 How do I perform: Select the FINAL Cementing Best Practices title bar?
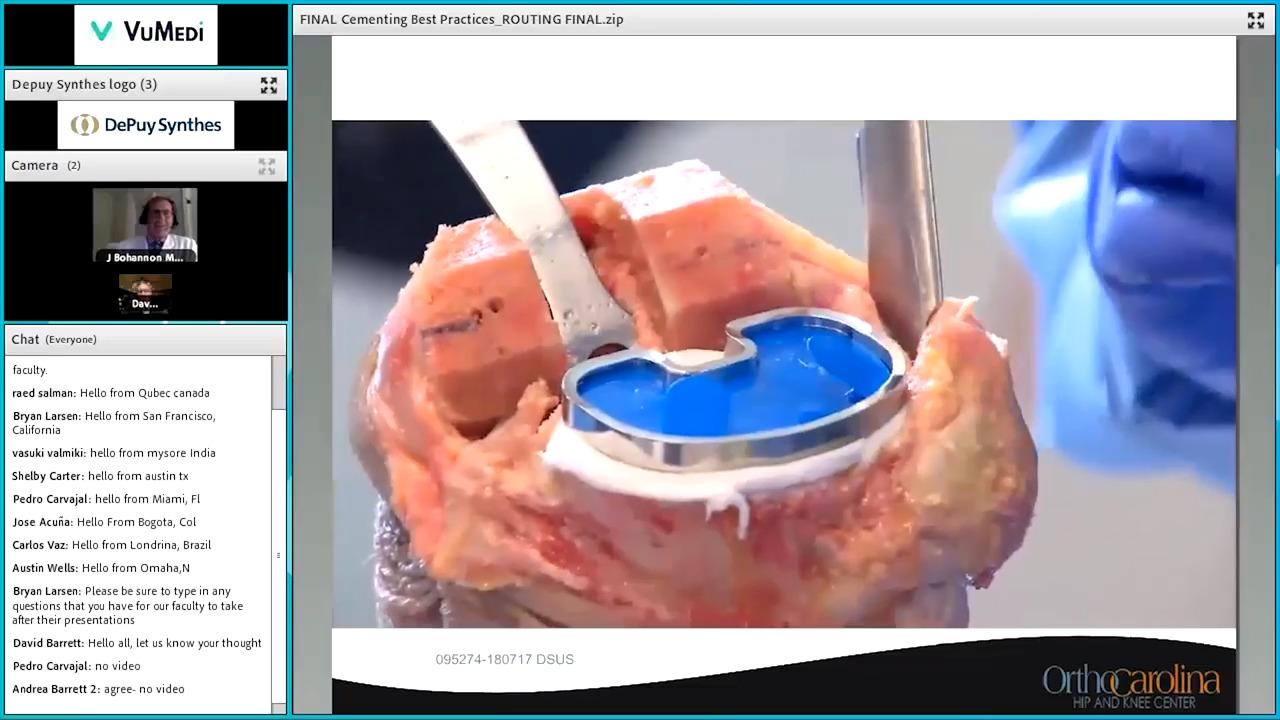pos(460,19)
